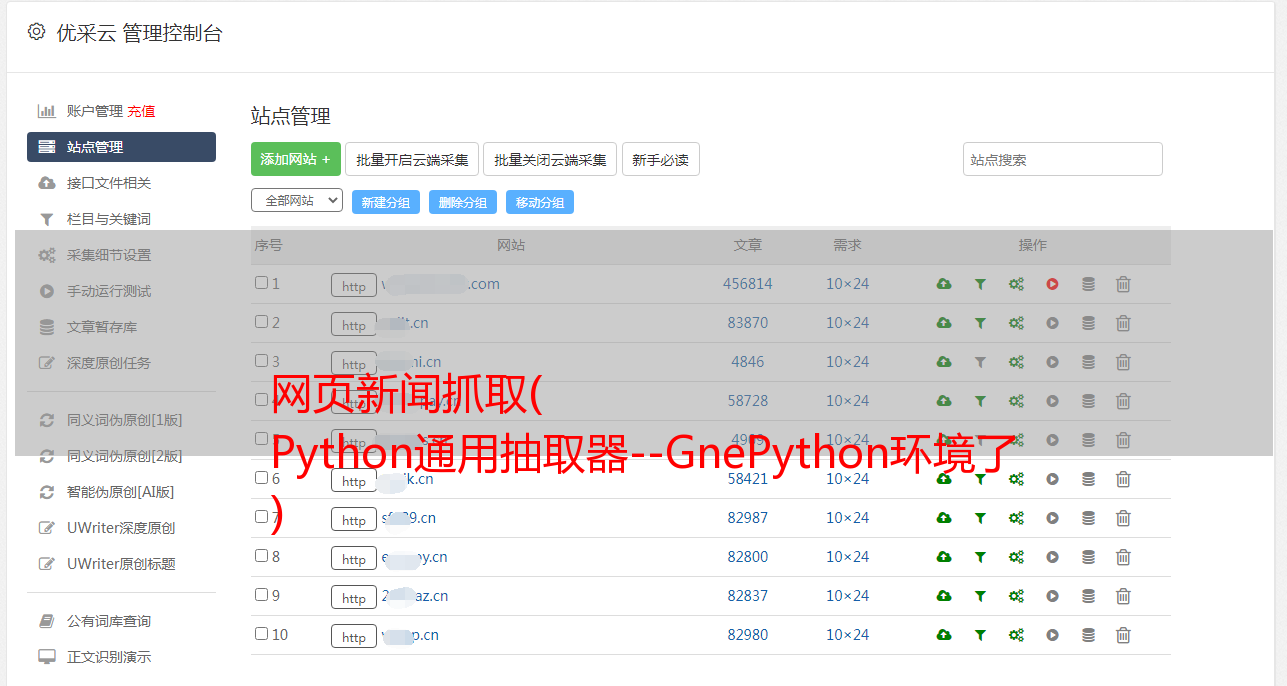Open gears icon in row 82980
This screenshot has width=1287, height=686.
pos(1016,635)
